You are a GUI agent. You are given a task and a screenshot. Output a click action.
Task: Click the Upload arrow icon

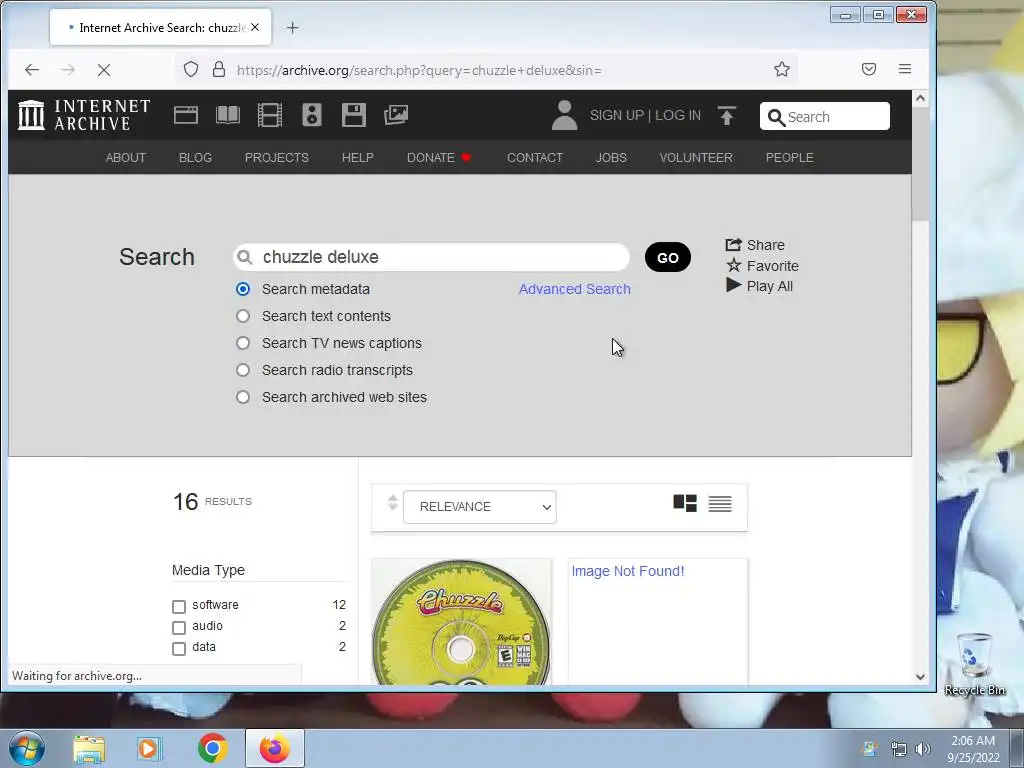tap(726, 116)
